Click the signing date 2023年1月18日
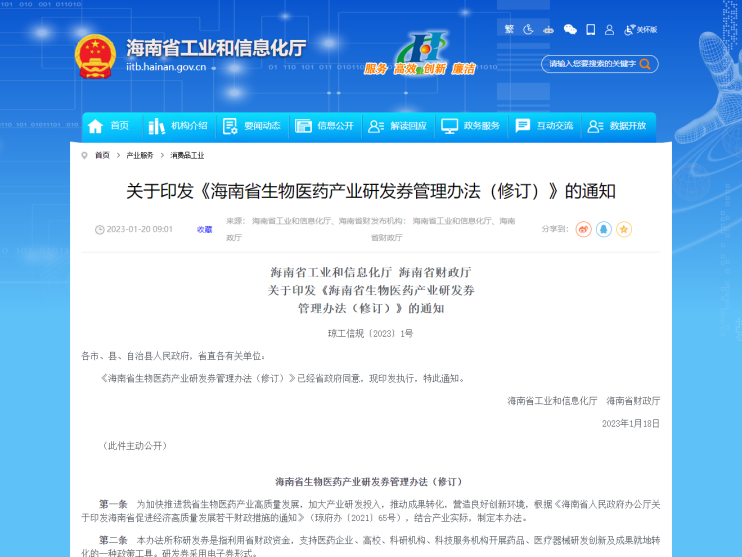This screenshot has height=557, width=742. pyautogui.click(x=631, y=424)
